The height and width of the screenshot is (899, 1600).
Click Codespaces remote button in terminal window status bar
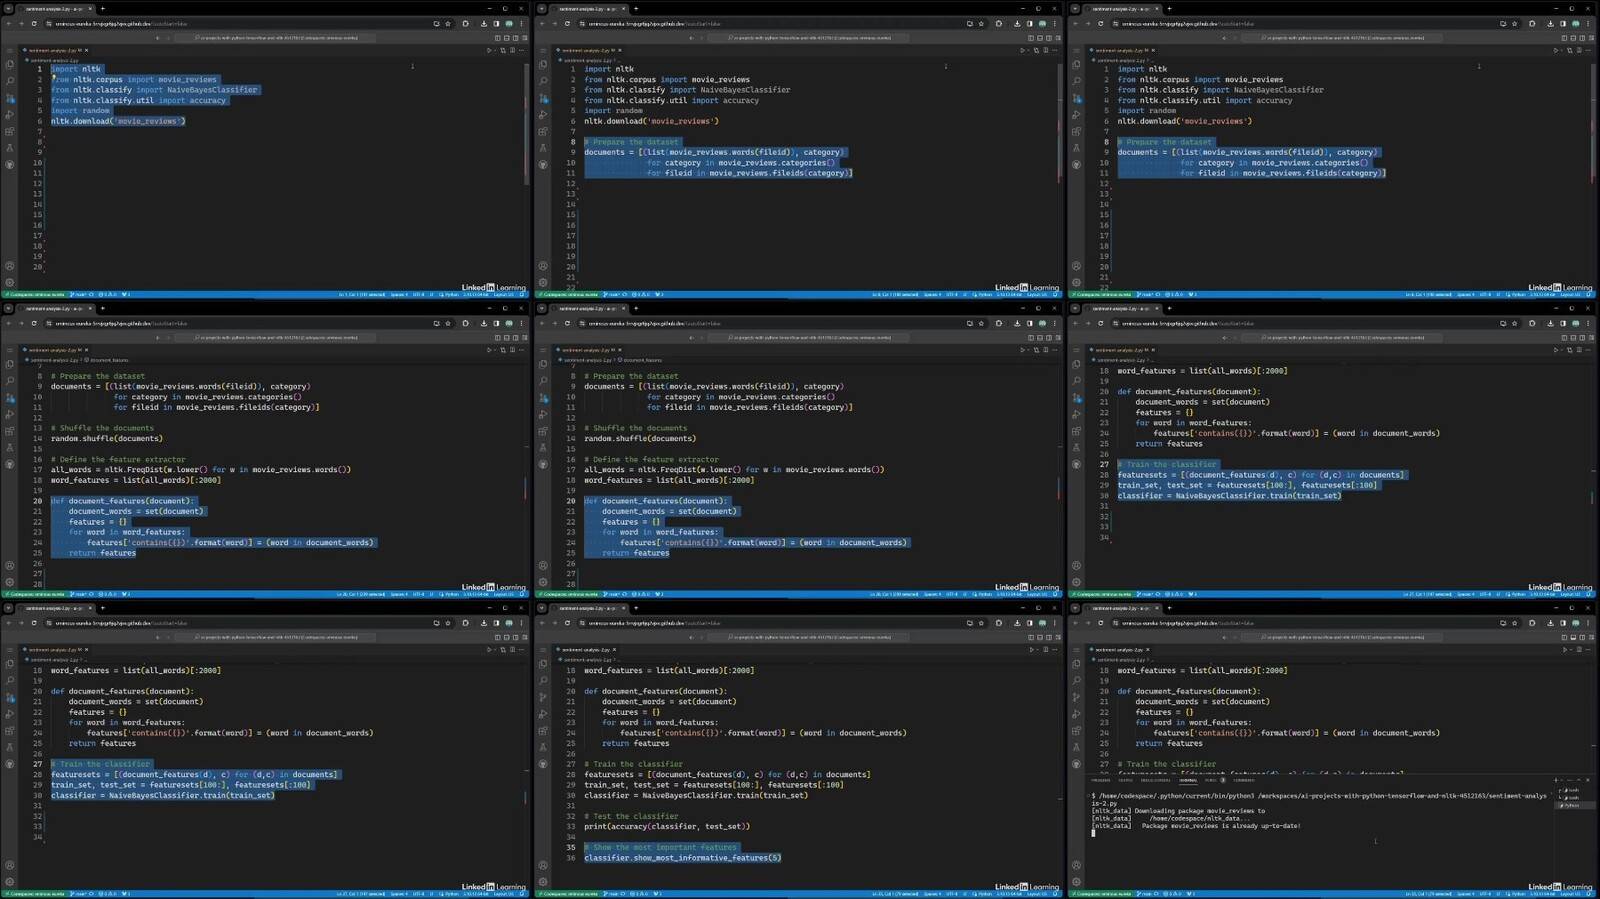tap(1100, 894)
